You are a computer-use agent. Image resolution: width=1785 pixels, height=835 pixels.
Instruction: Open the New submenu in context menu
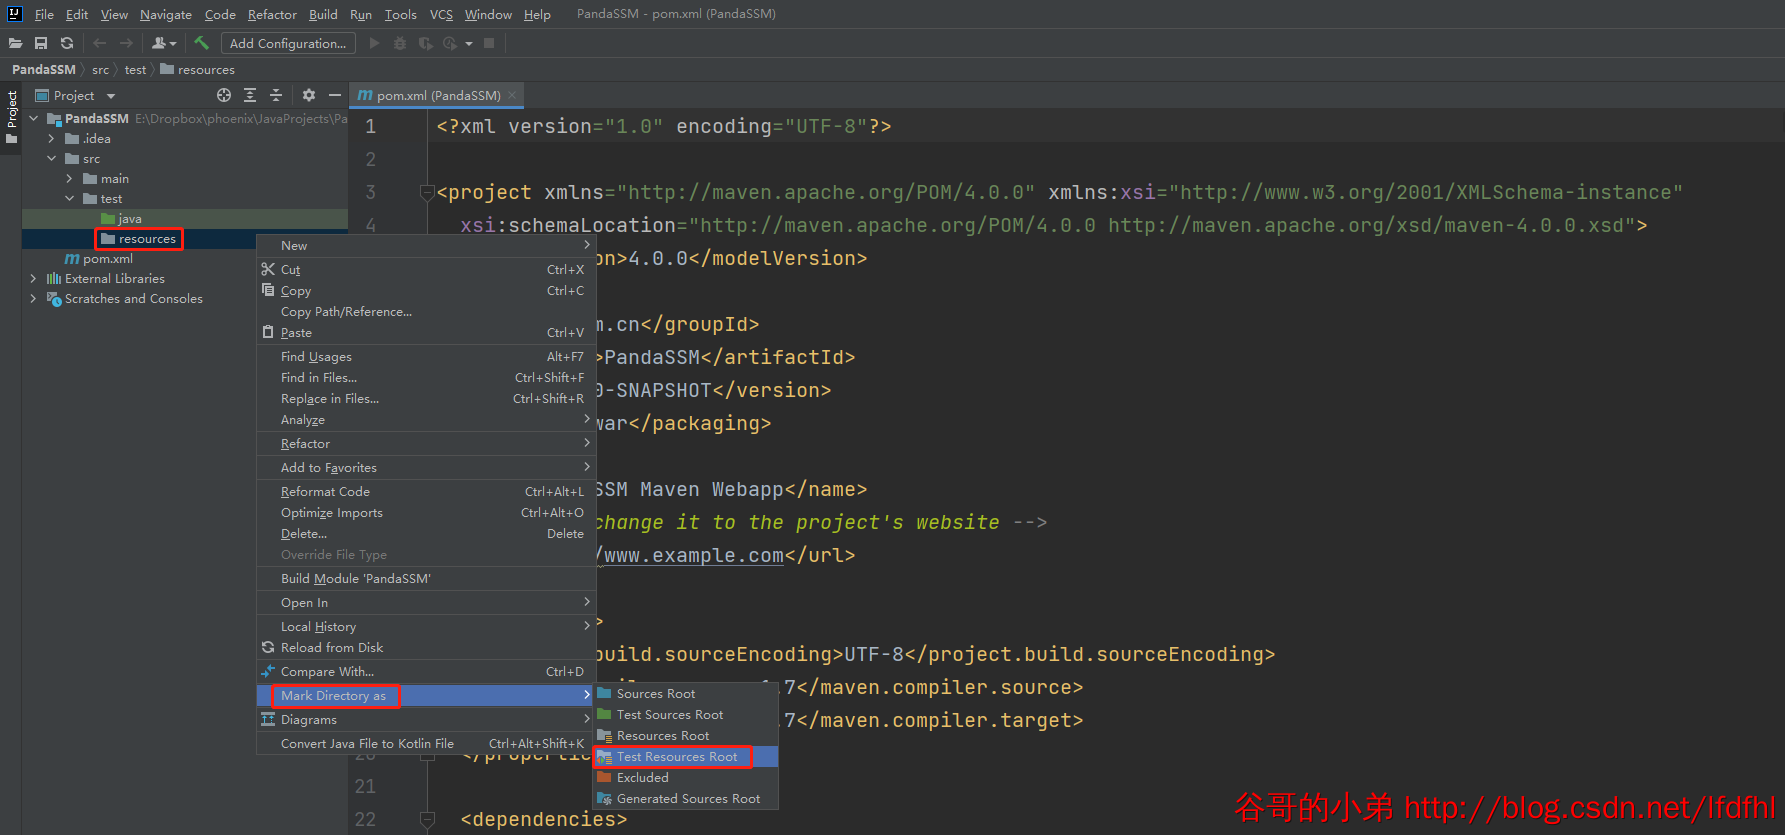(x=426, y=245)
